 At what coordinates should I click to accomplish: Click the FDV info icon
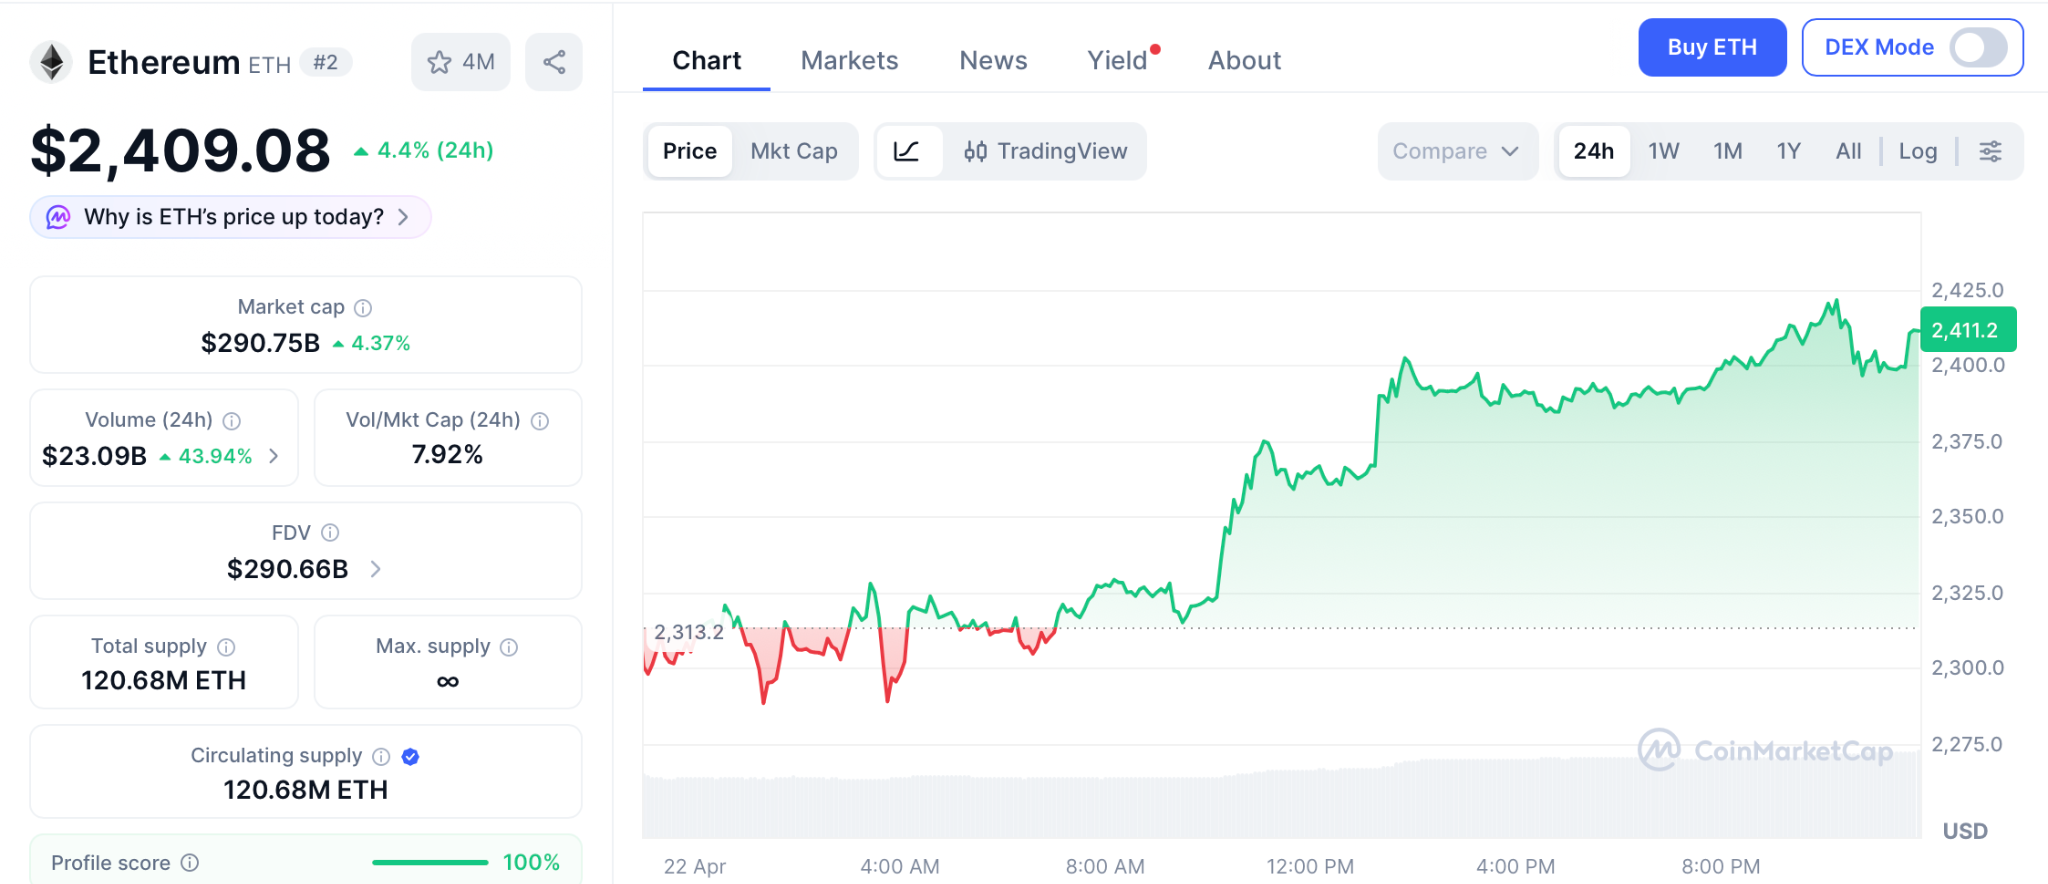point(330,533)
